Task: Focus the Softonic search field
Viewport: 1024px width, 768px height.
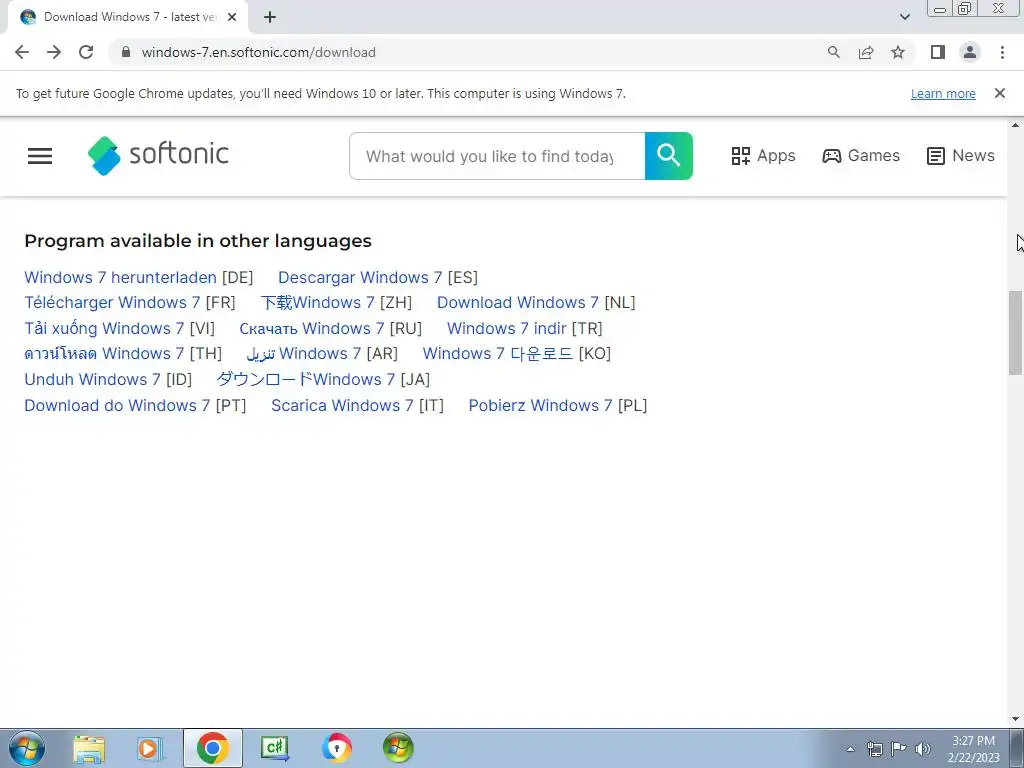Action: (497, 156)
